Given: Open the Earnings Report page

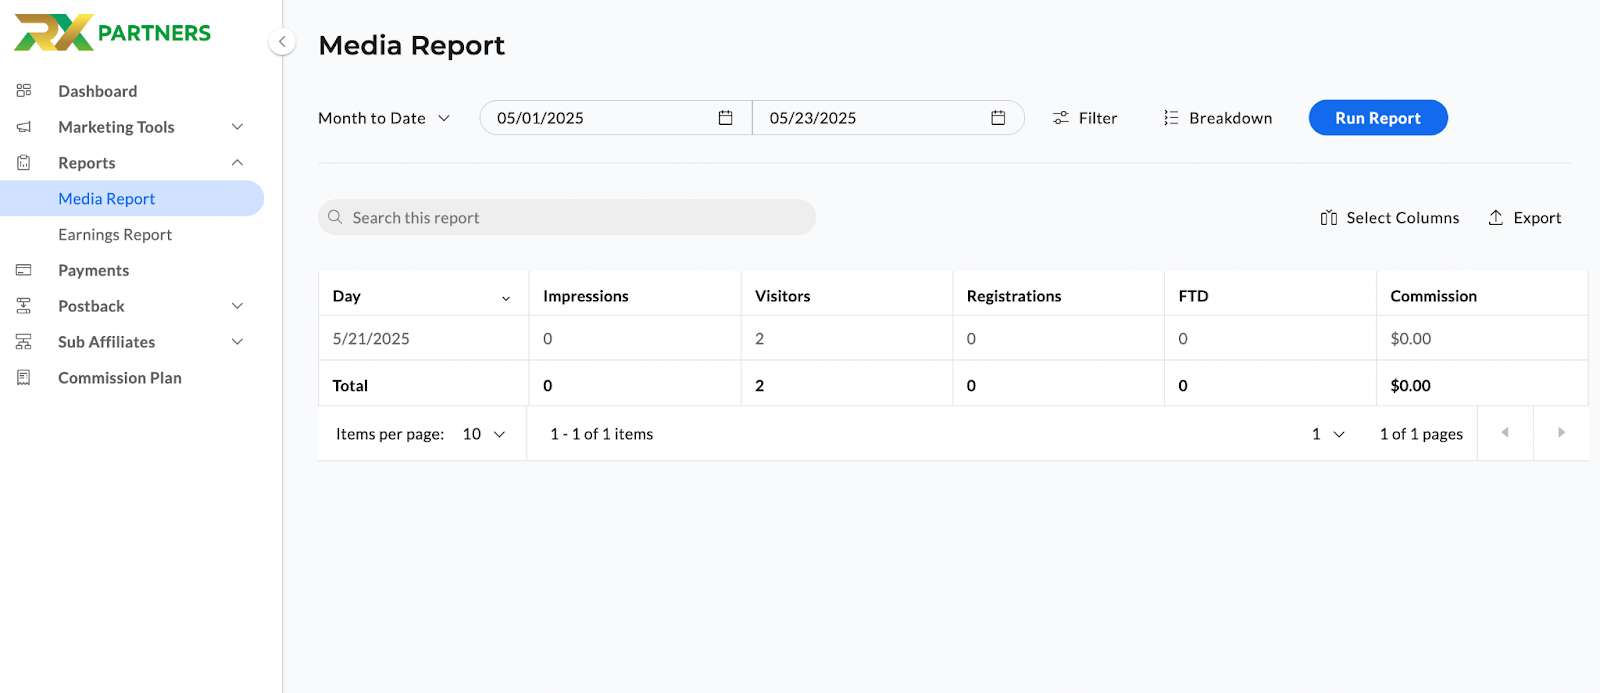Looking at the screenshot, I should point(115,235).
